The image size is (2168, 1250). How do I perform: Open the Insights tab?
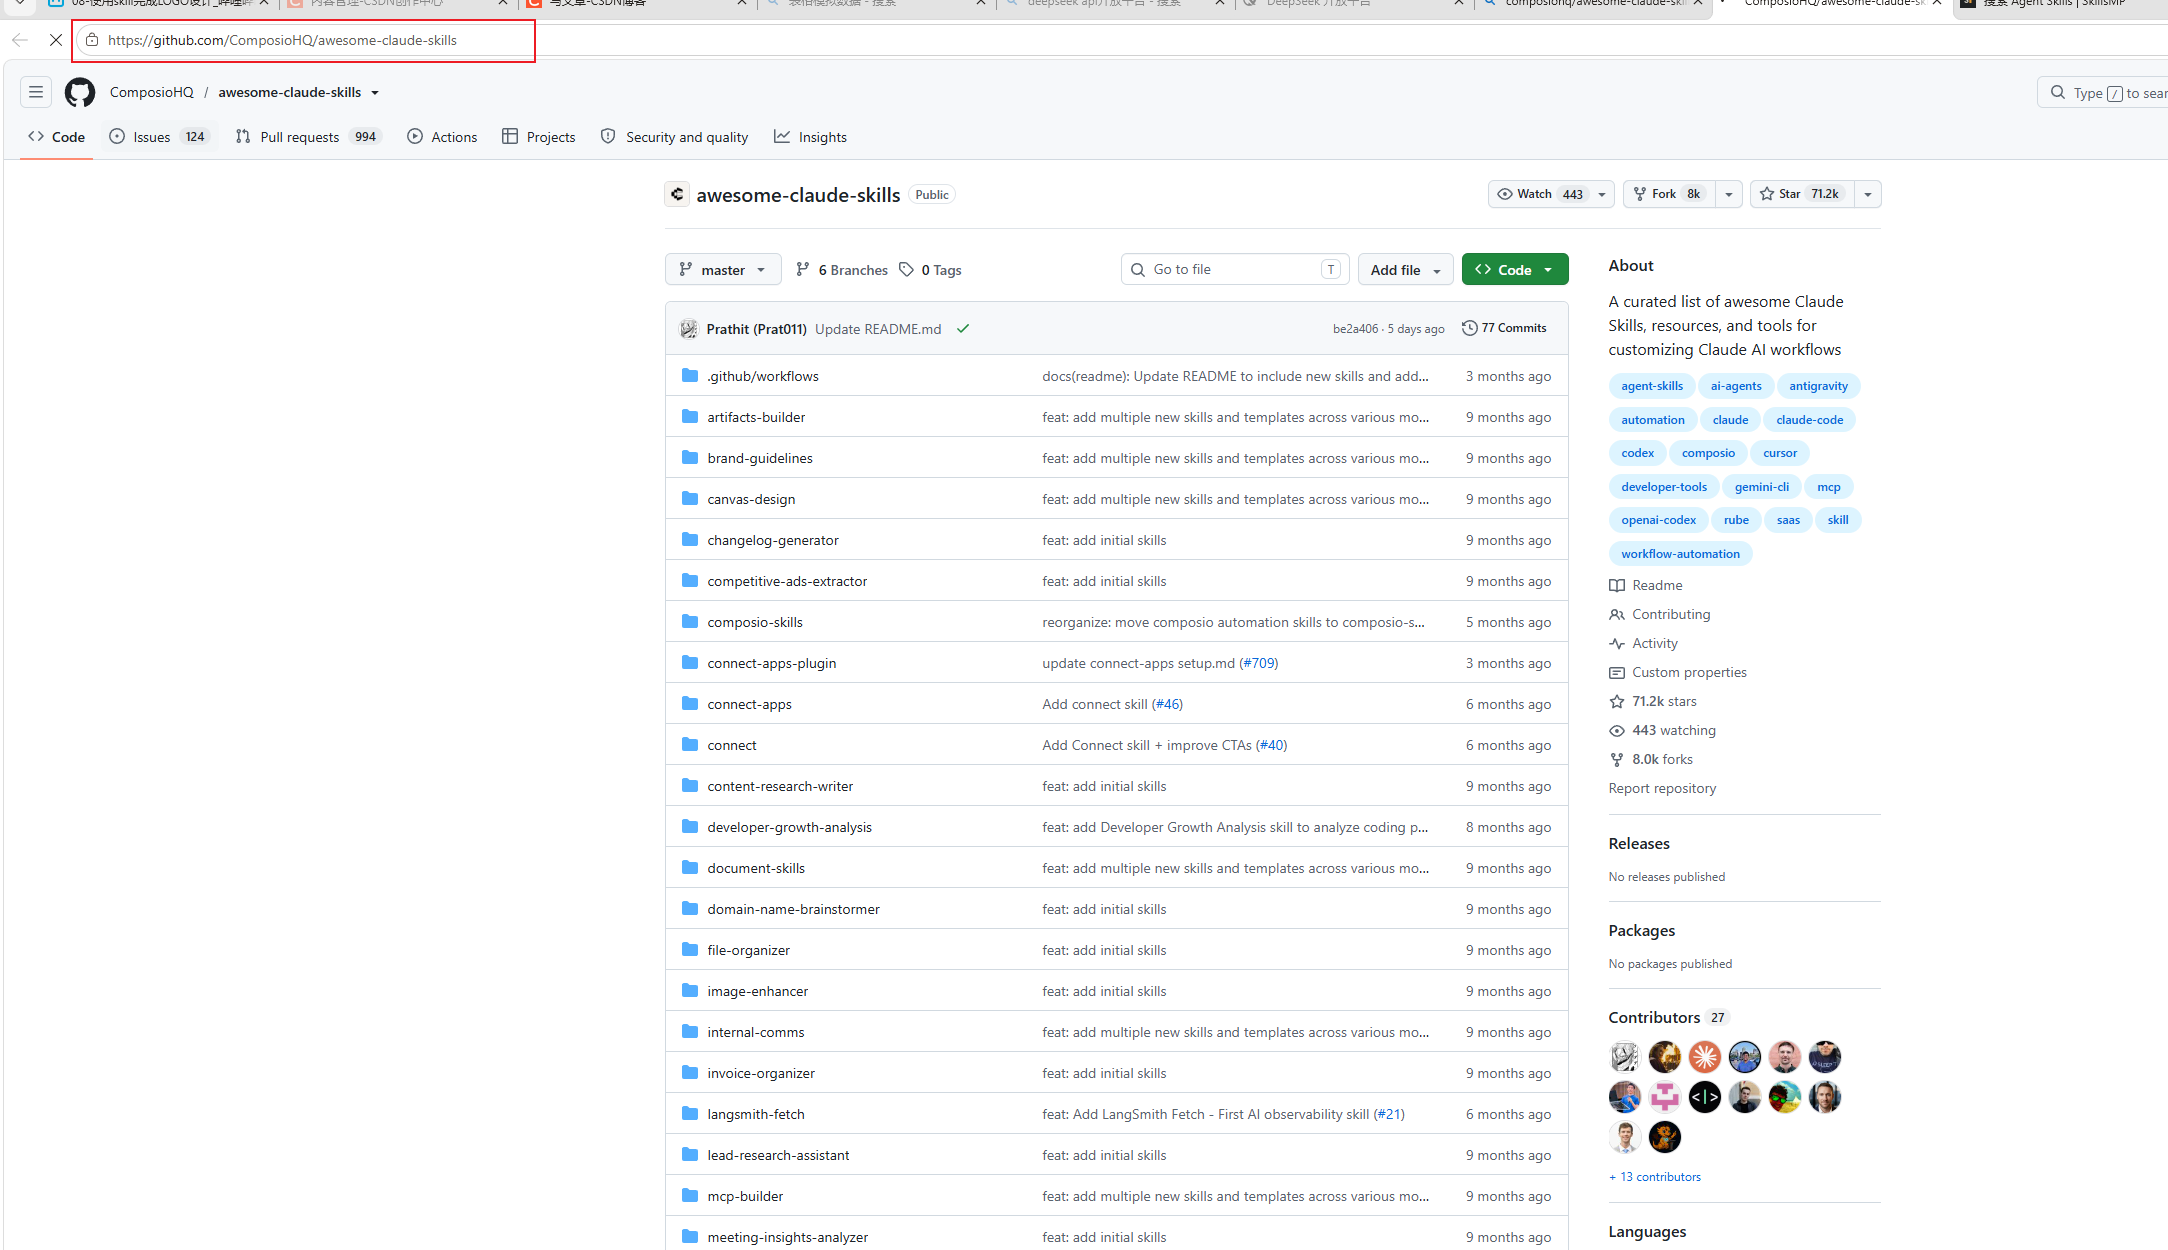click(x=810, y=137)
